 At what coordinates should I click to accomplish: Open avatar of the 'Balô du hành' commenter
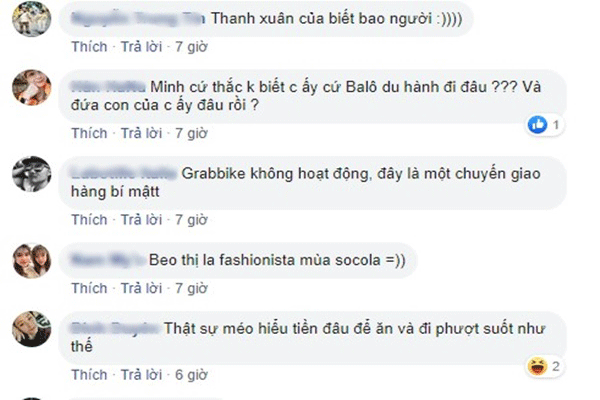point(32,87)
